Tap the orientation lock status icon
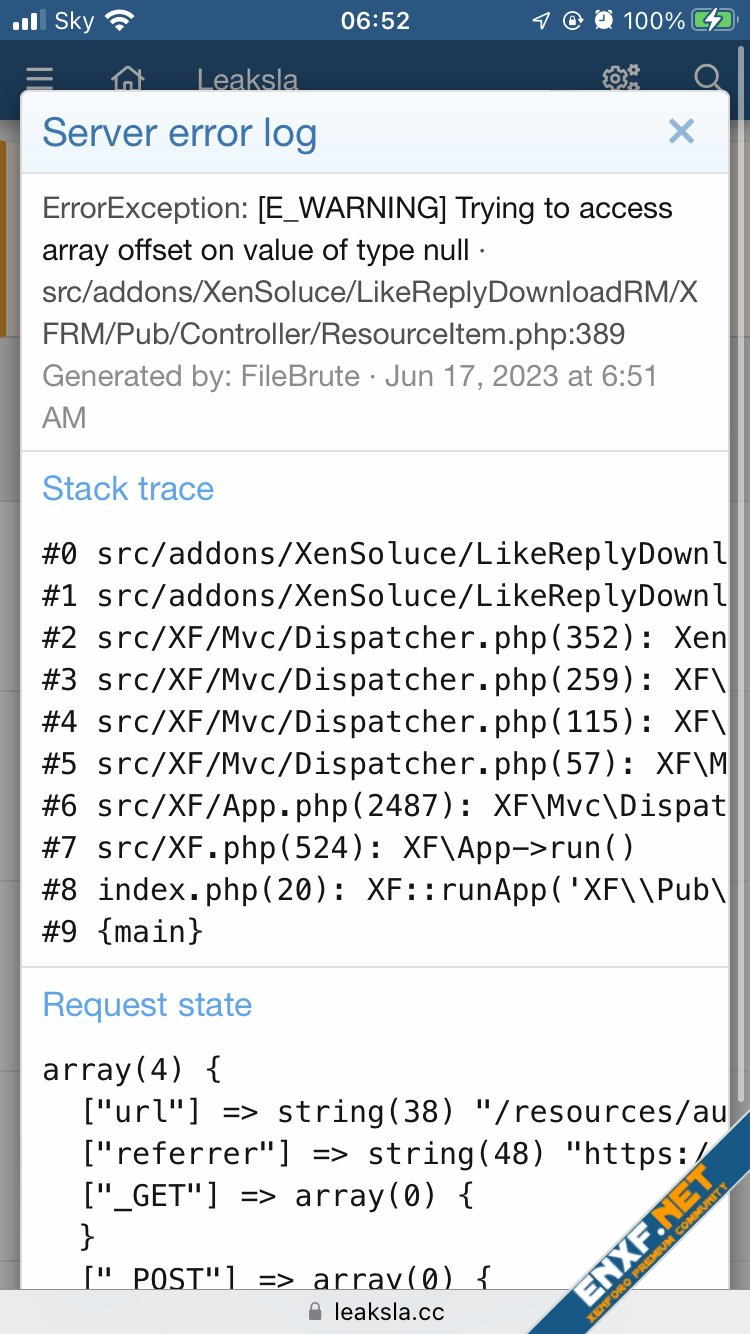 572,20
